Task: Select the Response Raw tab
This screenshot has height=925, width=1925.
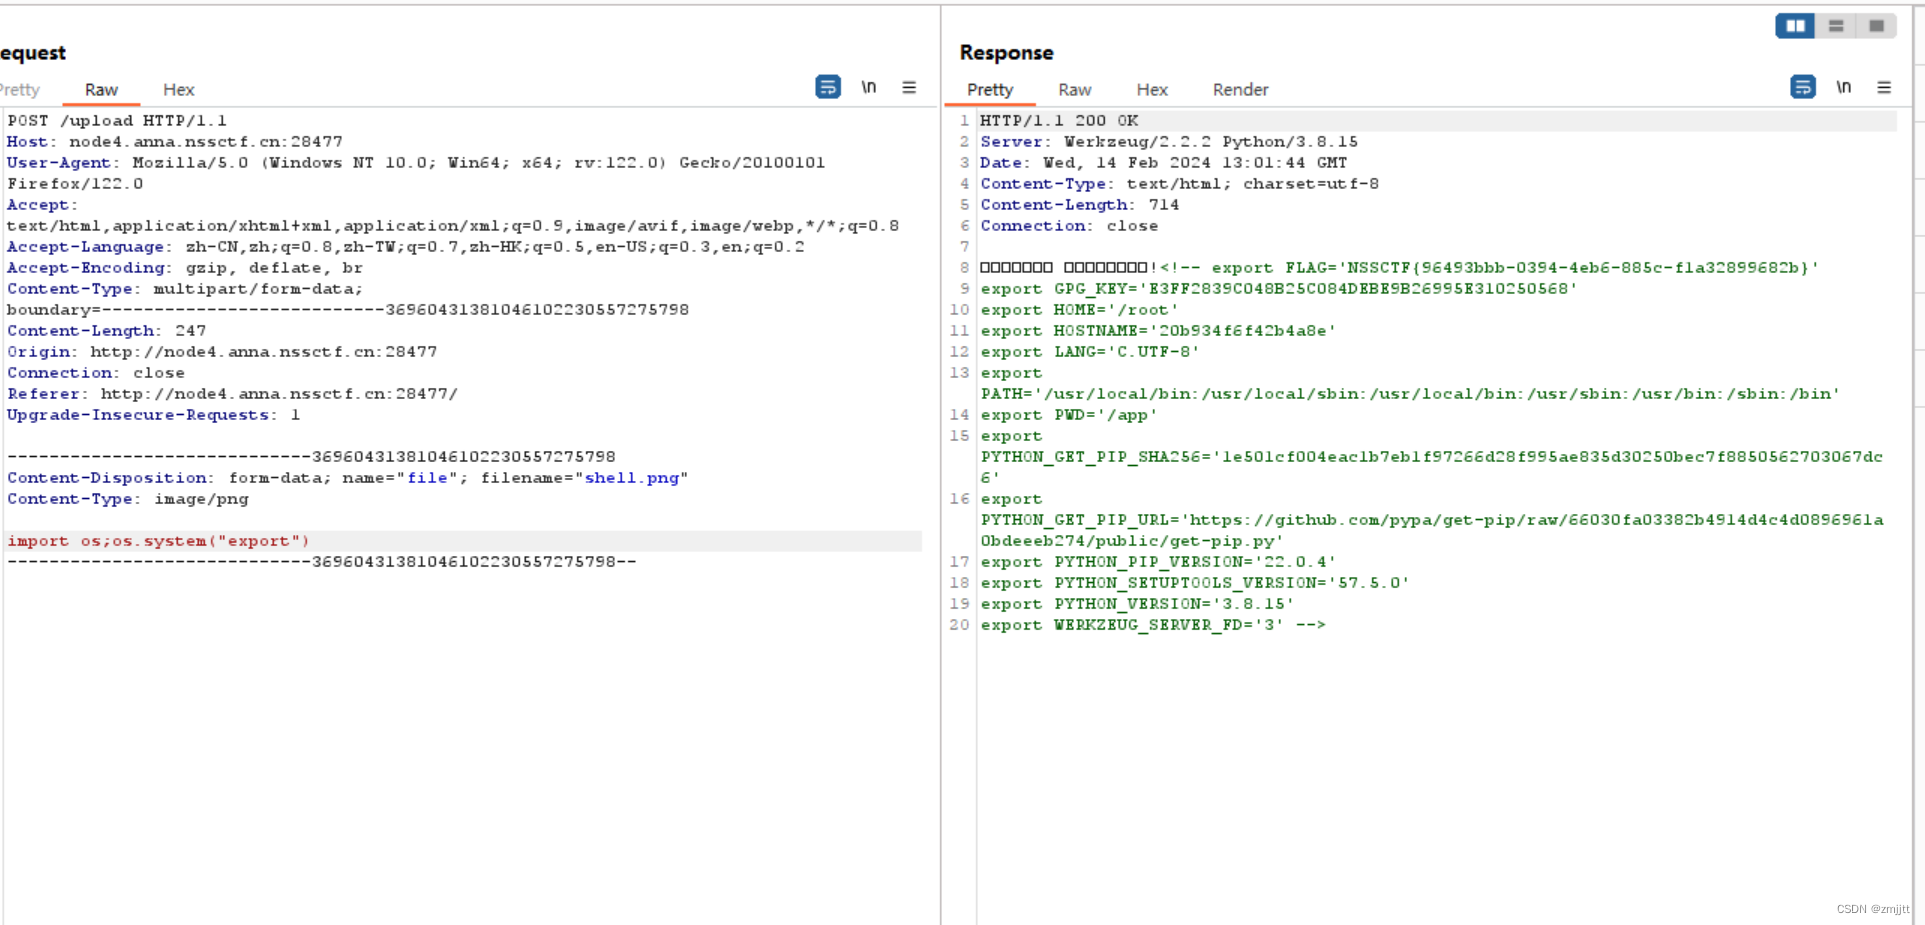Action: 1075,90
